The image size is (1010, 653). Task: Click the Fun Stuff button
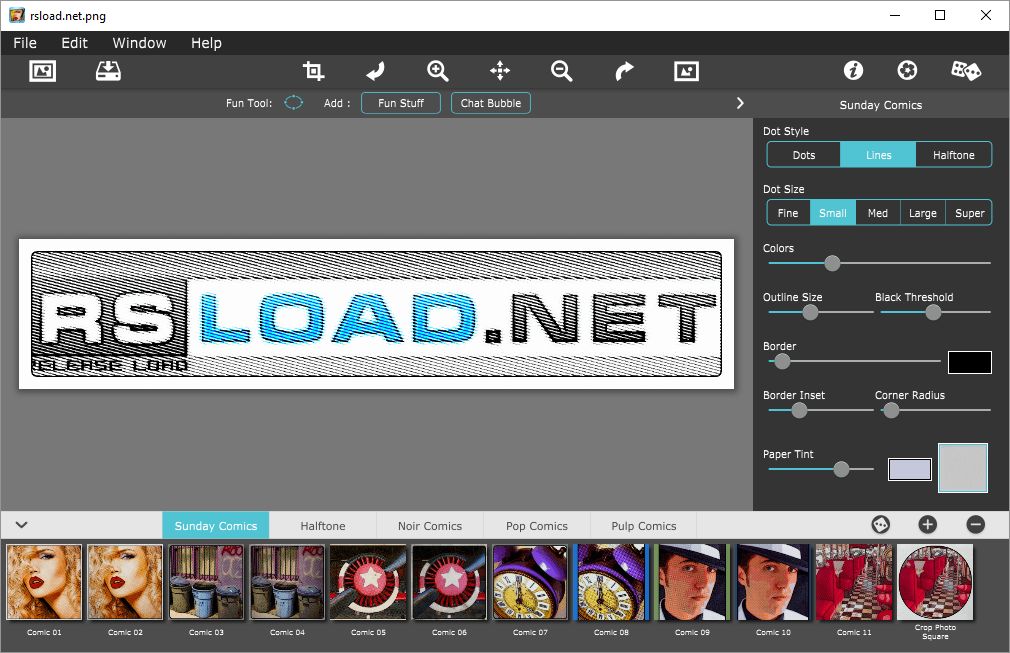(401, 103)
